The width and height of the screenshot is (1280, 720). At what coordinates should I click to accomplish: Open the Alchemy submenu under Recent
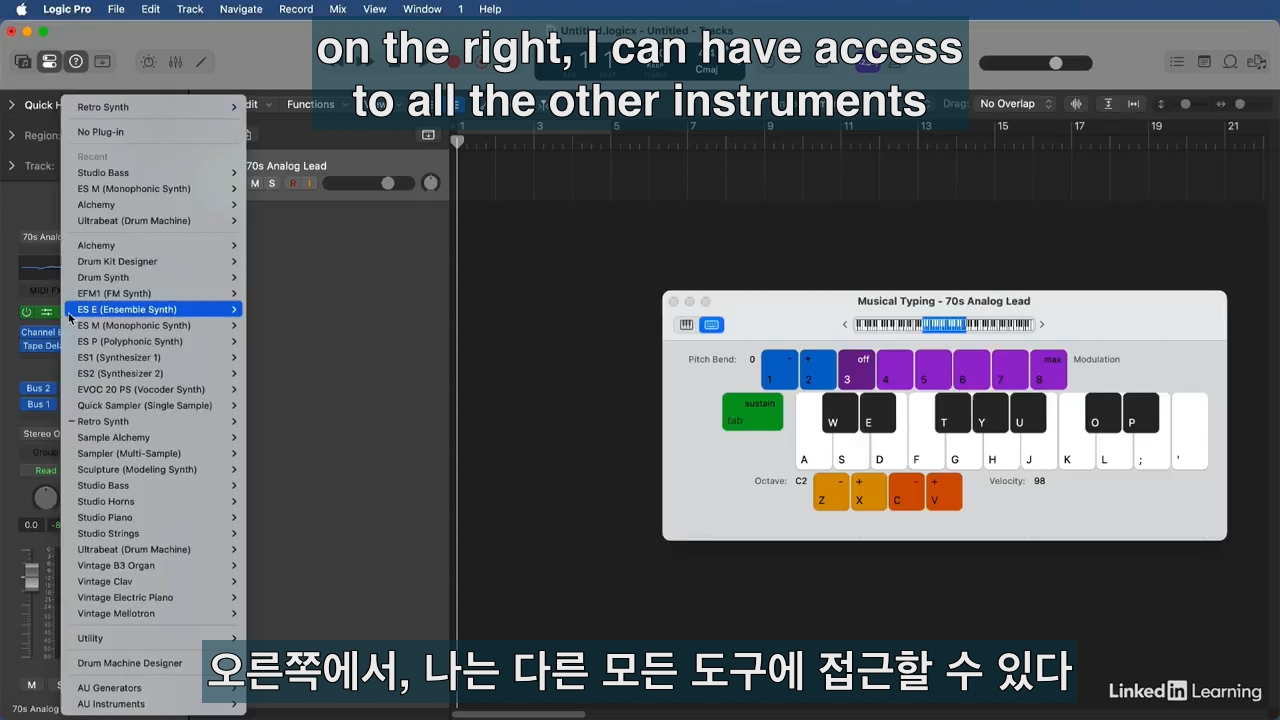pos(153,205)
